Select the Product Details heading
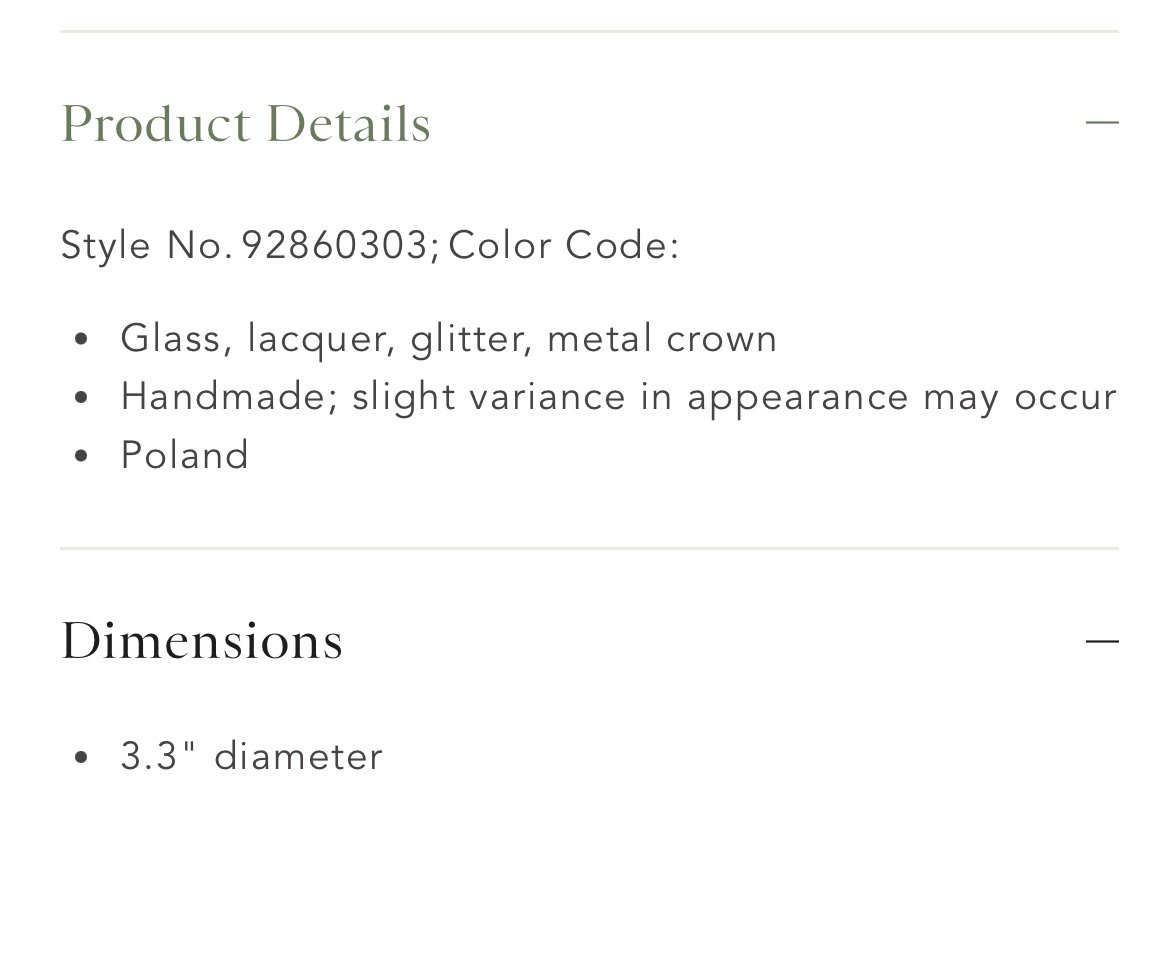 coord(245,124)
